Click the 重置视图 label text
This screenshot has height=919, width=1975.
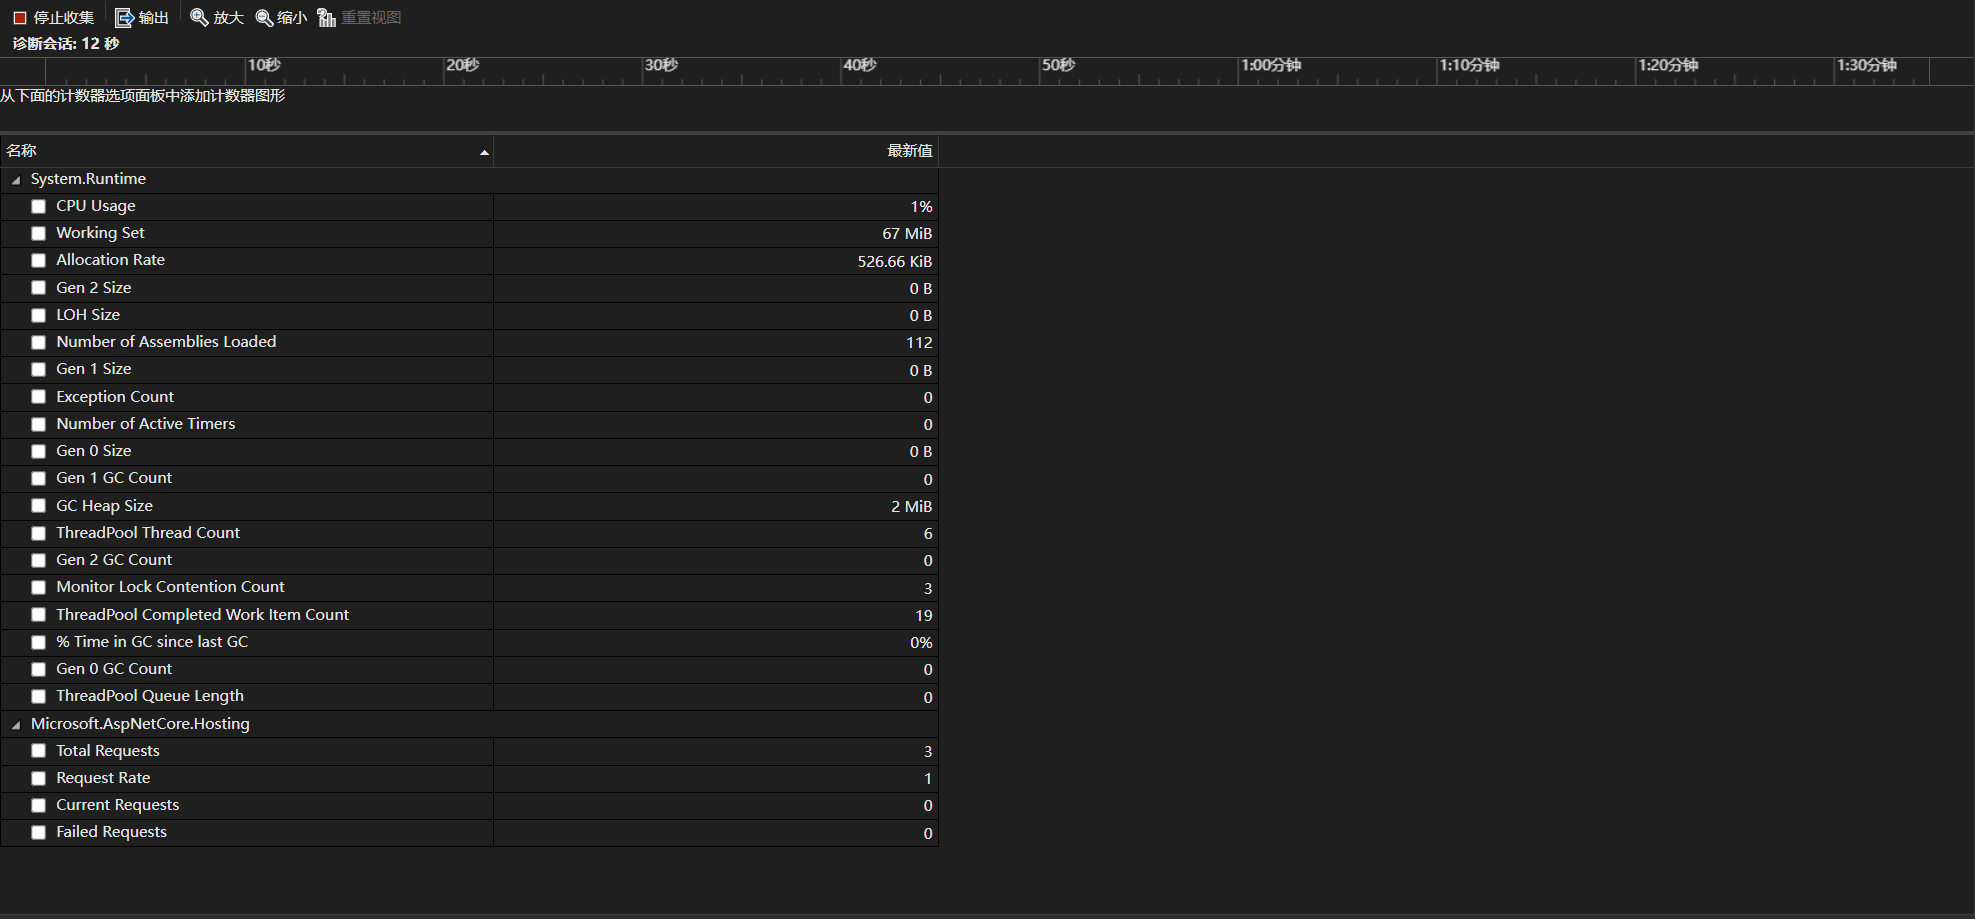(x=371, y=18)
